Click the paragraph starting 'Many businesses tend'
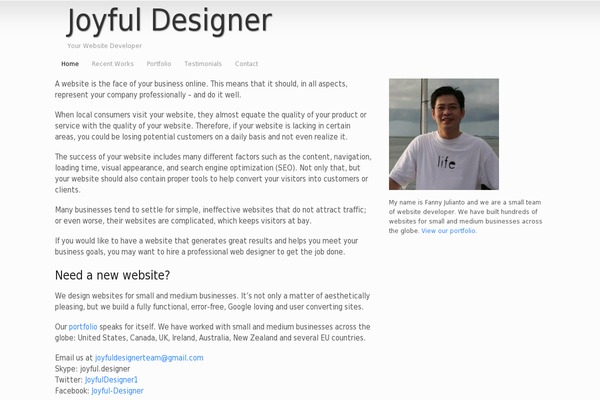Image resolution: width=600 pixels, height=400 pixels. (210, 215)
